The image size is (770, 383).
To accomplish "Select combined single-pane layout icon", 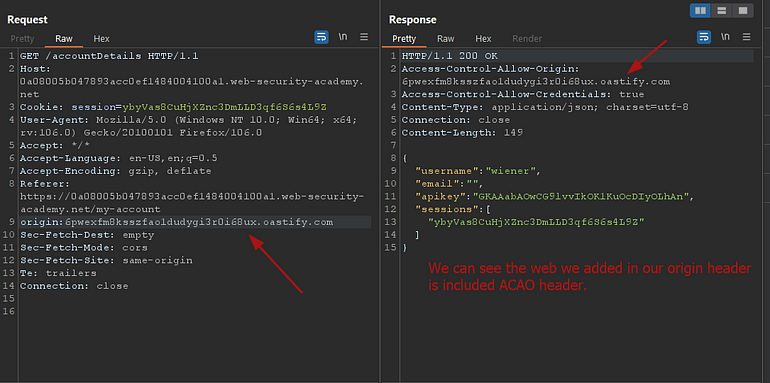I will tap(742, 10).
